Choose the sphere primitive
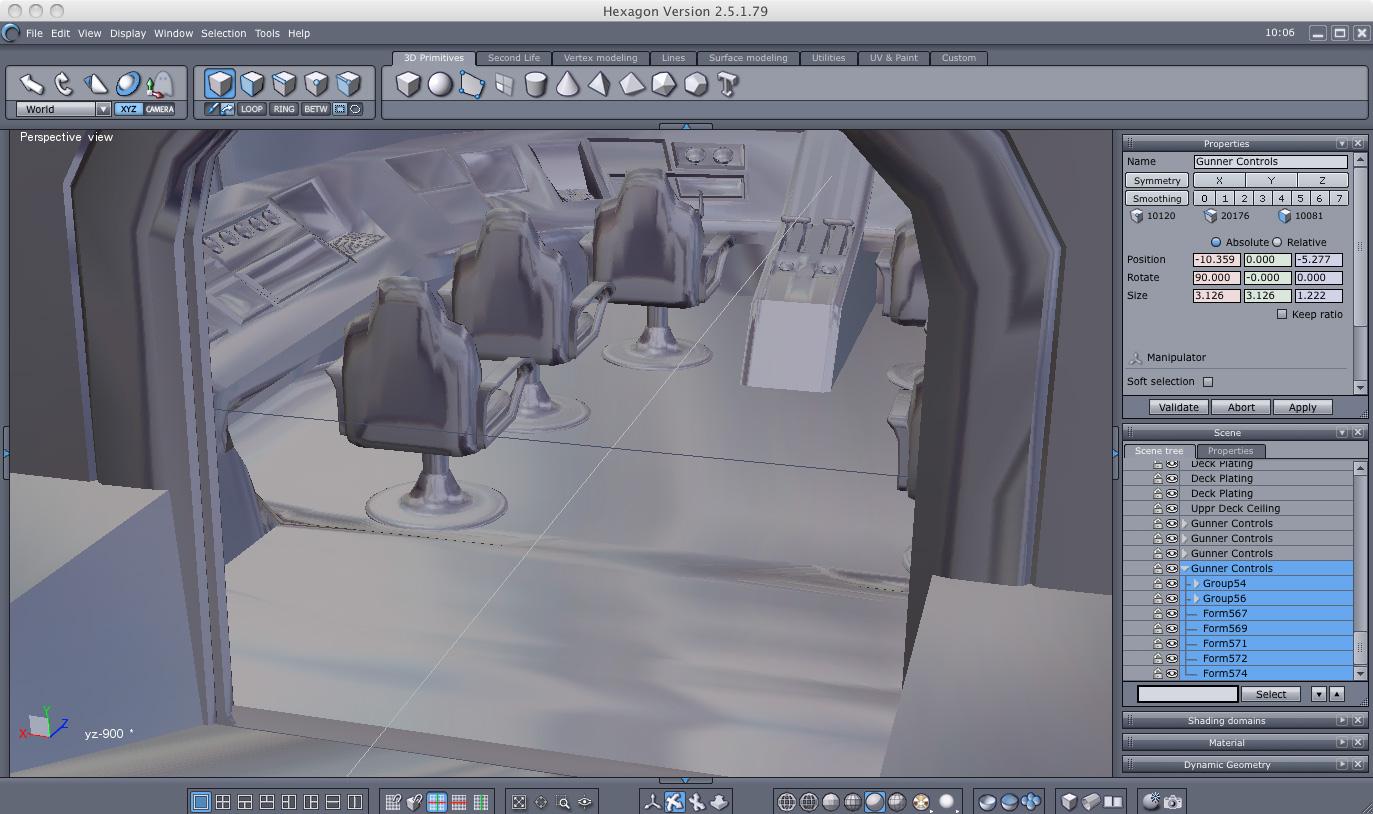This screenshot has height=814, width=1373. pyautogui.click(x=440, y=85)
